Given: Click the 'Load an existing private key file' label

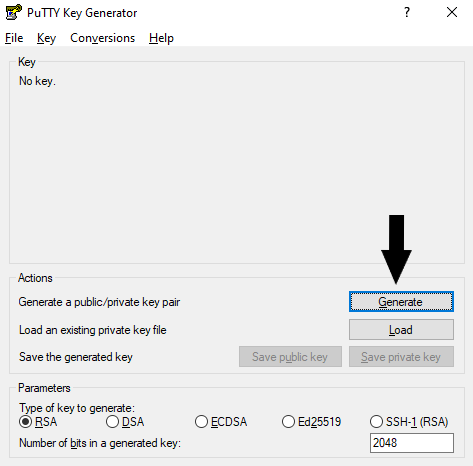Looking at the screenshot, I should [x=93, y=330].
